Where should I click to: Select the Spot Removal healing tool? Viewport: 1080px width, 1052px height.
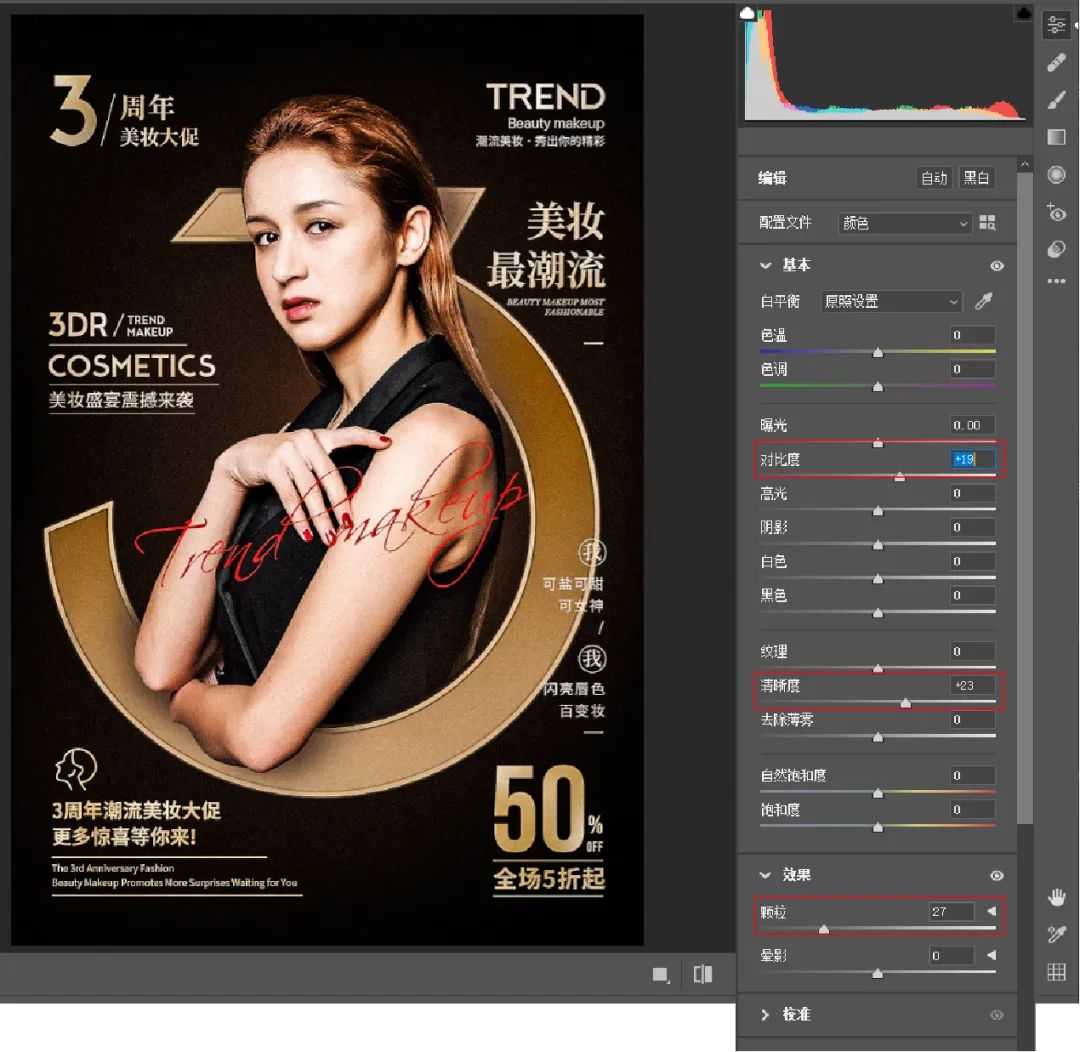(1056, 63)
